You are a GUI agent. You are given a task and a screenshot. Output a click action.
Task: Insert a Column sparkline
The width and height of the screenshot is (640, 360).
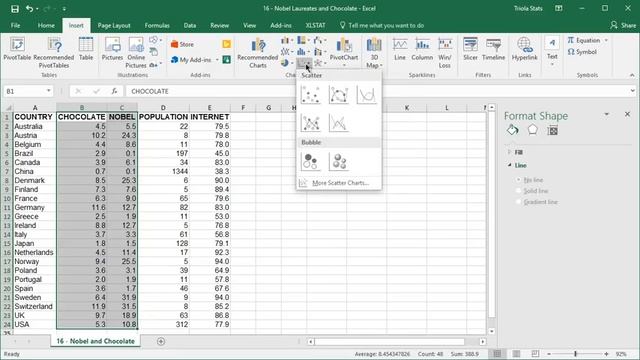point(422,49)
